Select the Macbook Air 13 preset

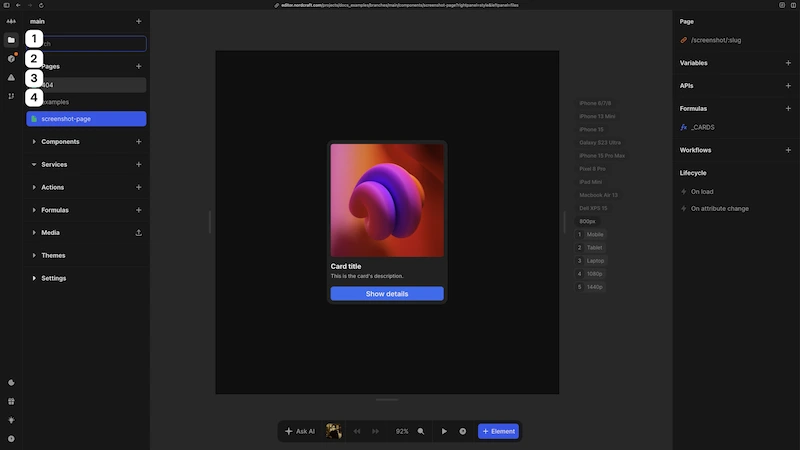click(x=598, y=195)
